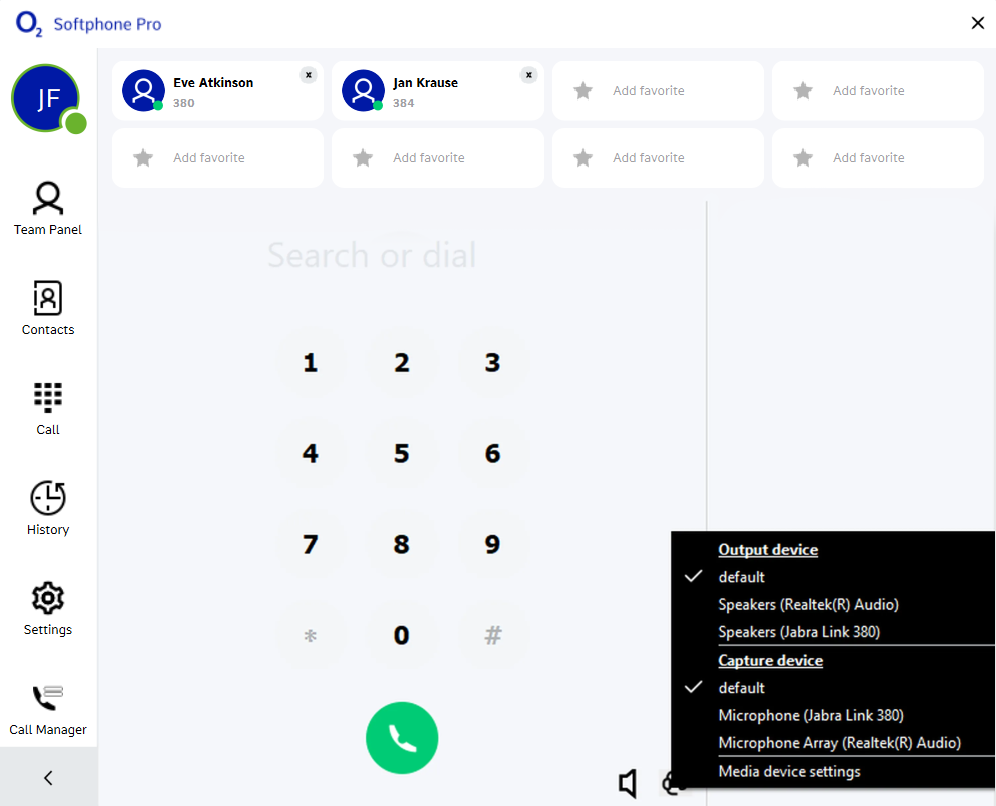996x806 pixels.
Task: Open call History
Action: coord(48,509)
